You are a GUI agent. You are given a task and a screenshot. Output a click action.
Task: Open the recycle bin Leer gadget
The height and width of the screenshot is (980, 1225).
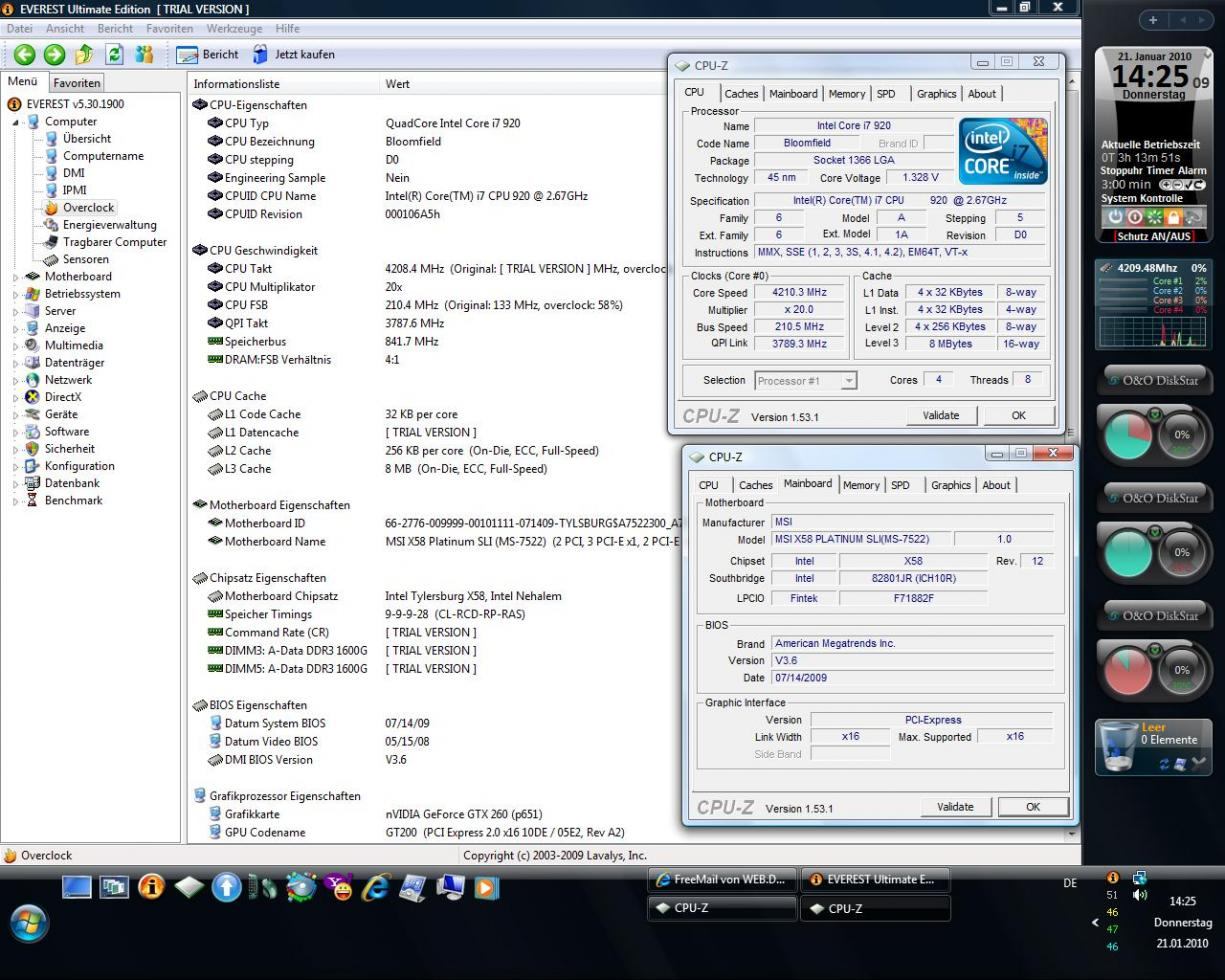[x=1153, y=747]
